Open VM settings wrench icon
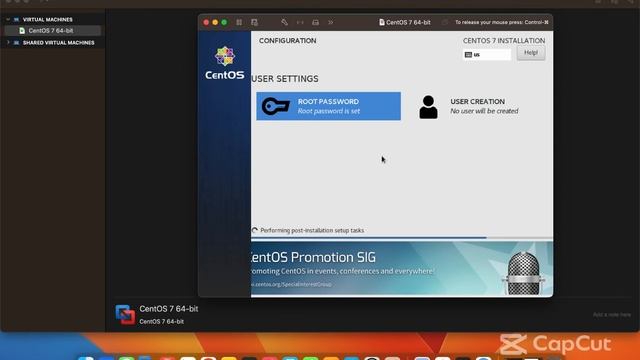The image size is (640, 360). [x=284, y=22]
